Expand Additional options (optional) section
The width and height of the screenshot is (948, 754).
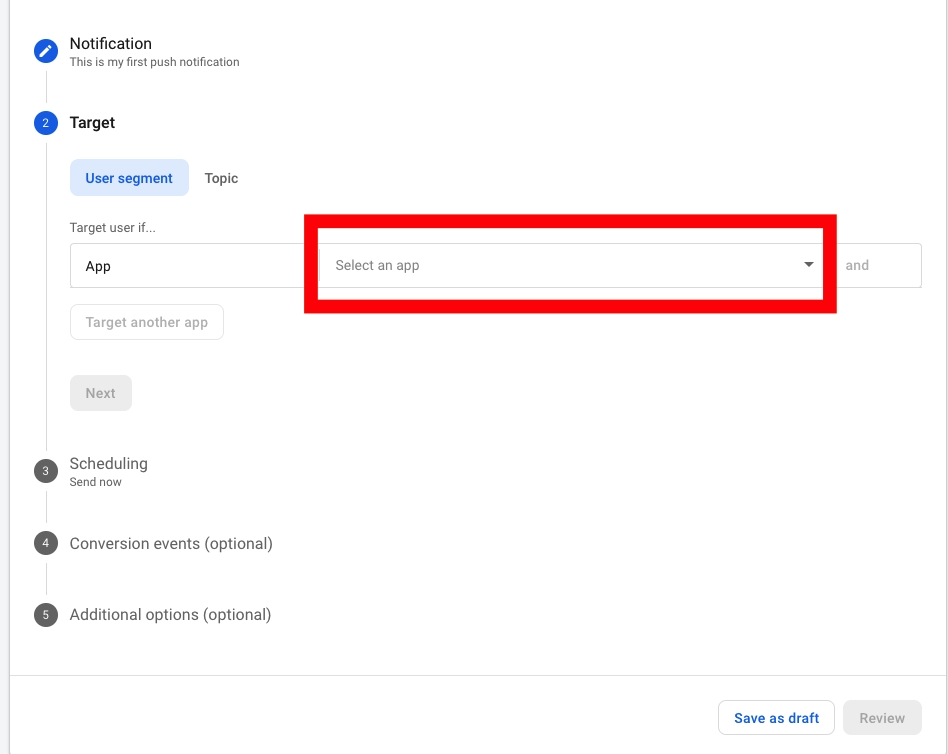[170, 615]
